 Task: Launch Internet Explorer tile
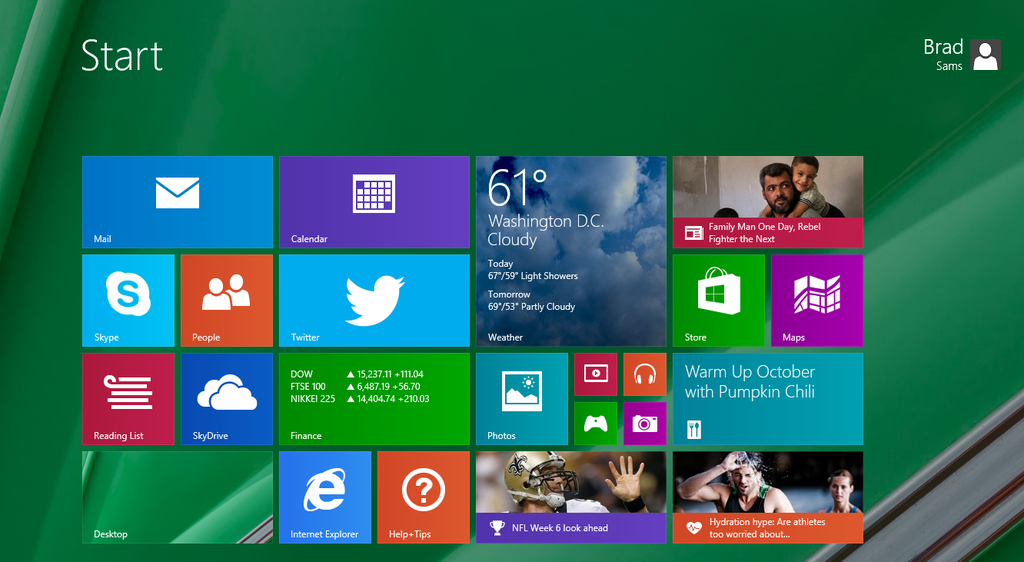tap(325, 497)
